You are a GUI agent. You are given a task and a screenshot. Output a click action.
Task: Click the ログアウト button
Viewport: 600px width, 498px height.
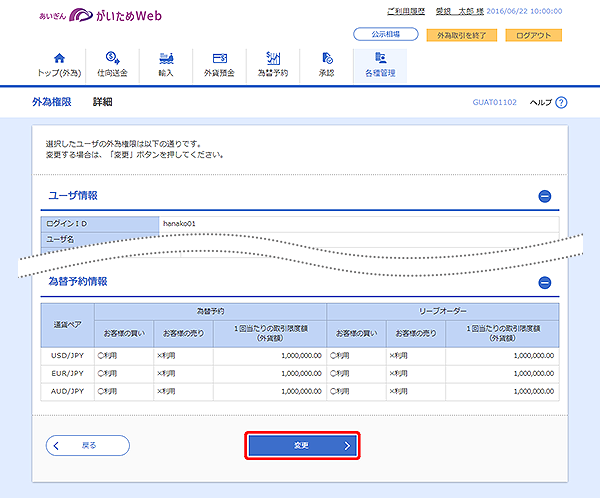533,35
